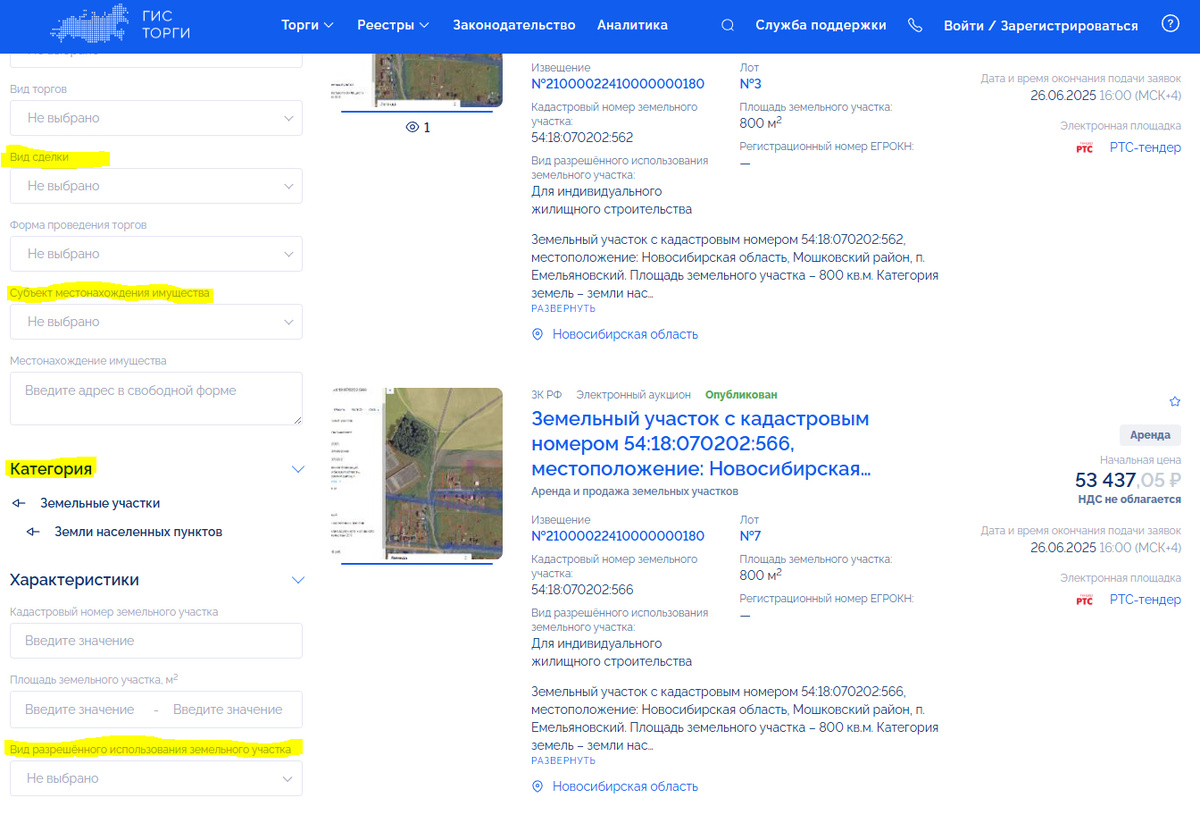Image resolution: width=1200 pixels, height=823 pixels.
Task: Go to the Аналитика page
Action: [632, 25]
